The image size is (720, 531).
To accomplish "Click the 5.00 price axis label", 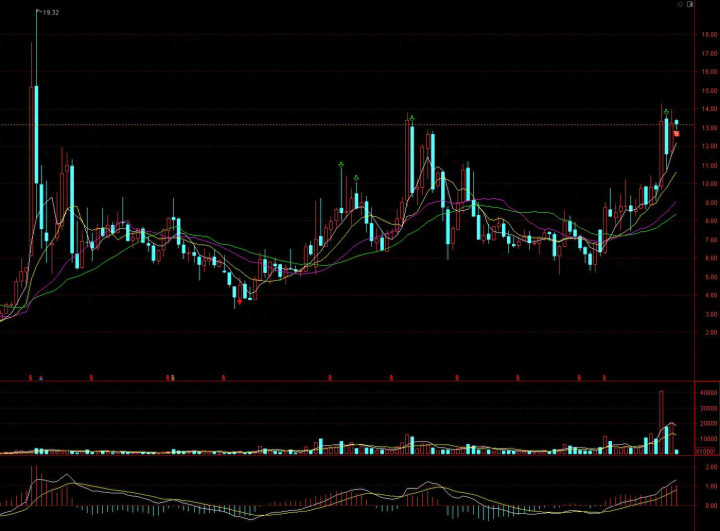I will 711,277.
